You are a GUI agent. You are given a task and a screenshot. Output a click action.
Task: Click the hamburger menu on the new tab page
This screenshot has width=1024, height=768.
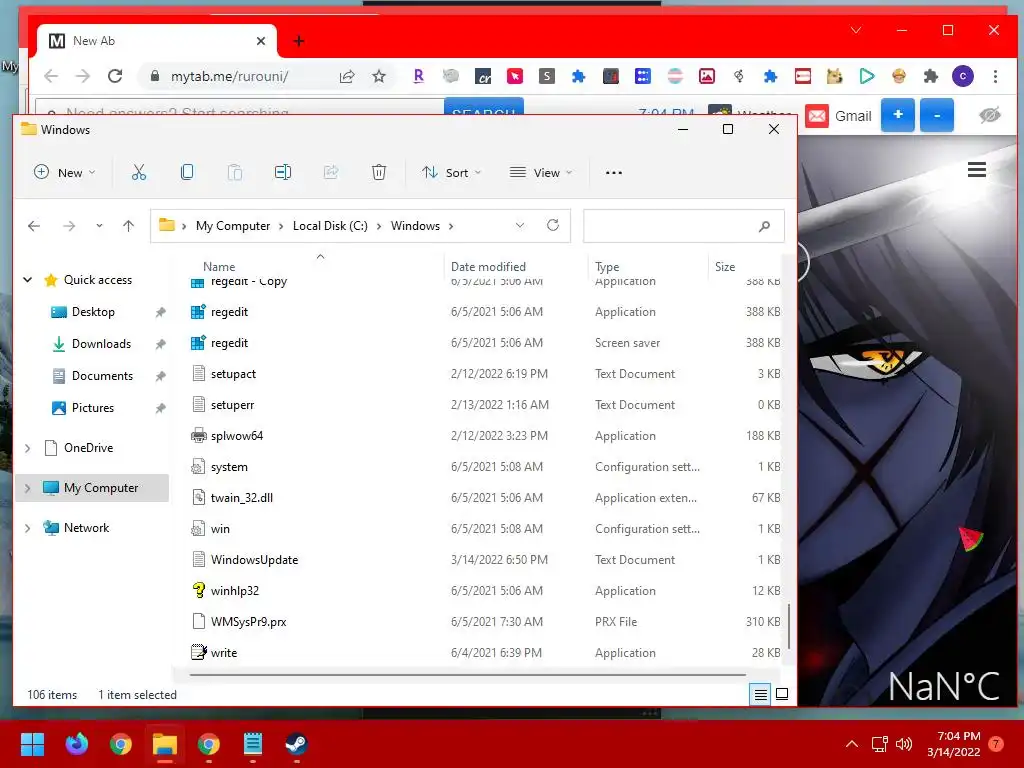[977, 170]
